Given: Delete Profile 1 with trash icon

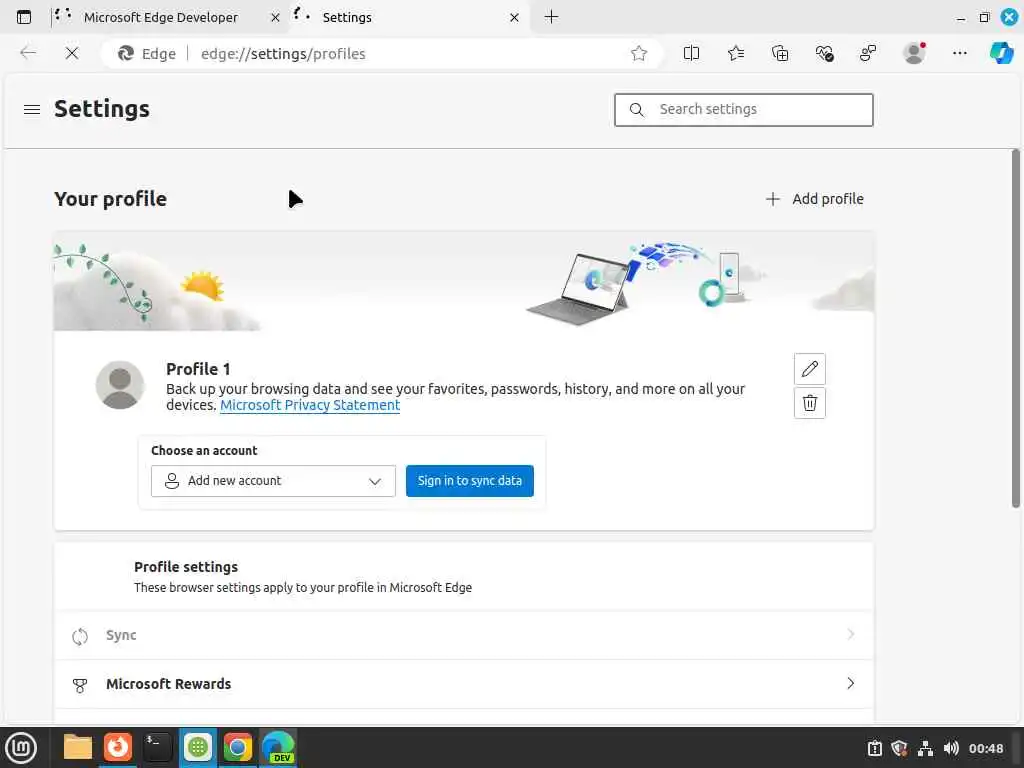Looking at the screenshot, I should click(810, 403).
